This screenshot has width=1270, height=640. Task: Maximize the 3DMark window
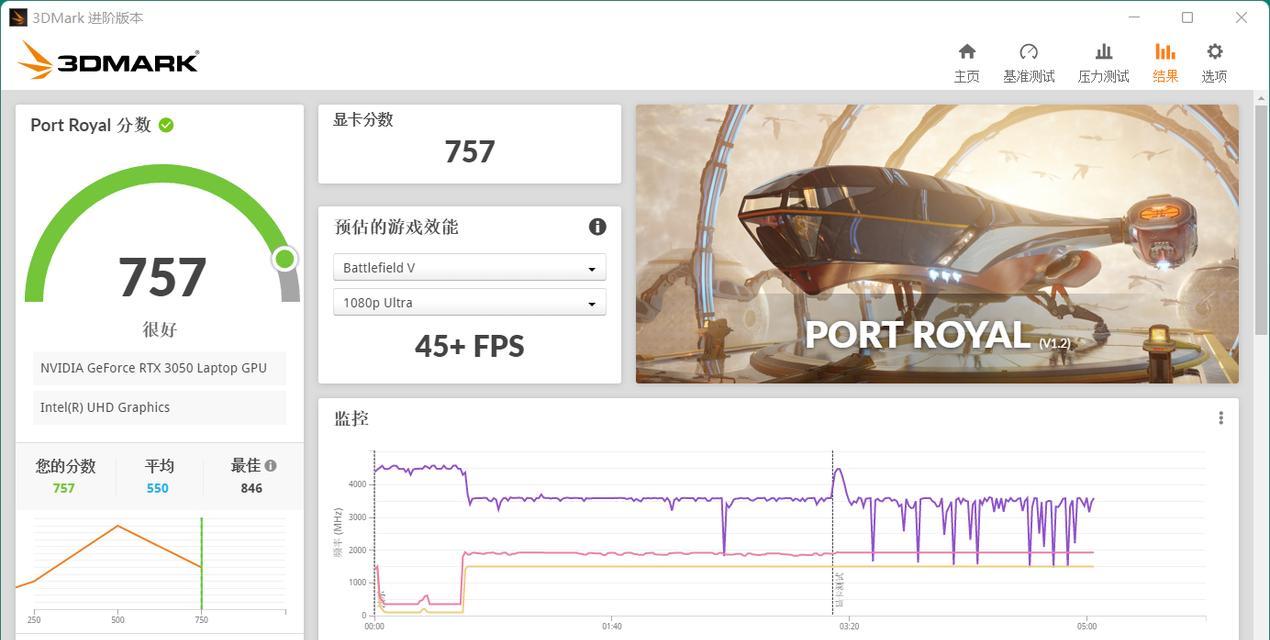[1187, 17]
